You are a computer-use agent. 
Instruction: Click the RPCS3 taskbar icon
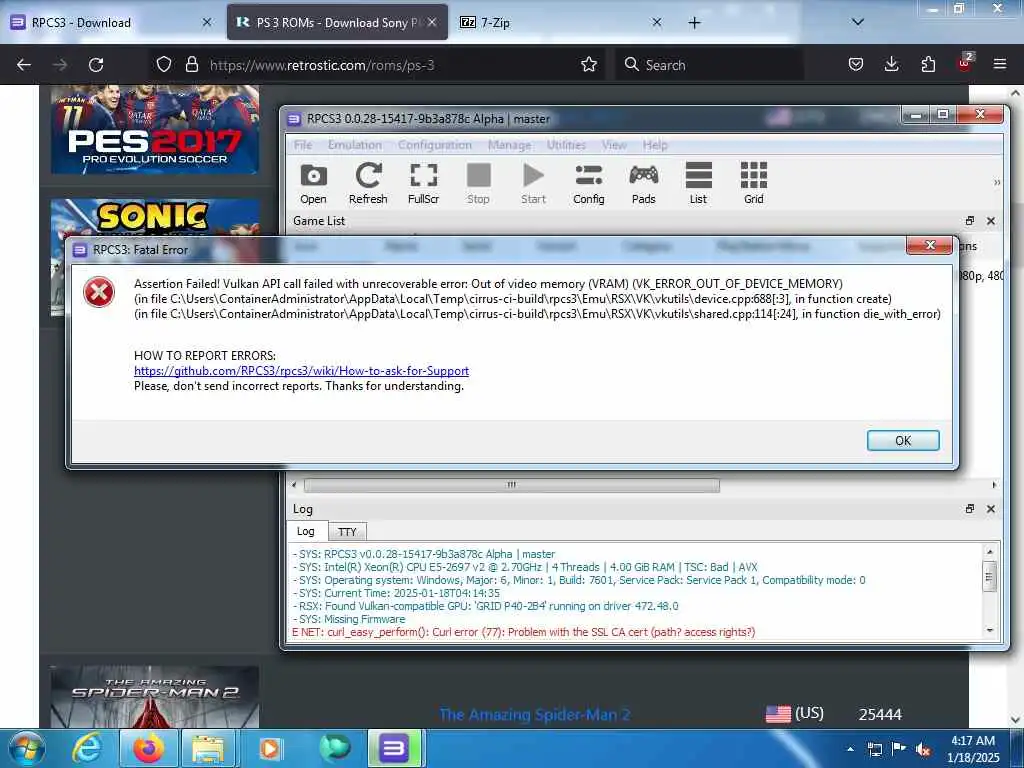pos(394,748)
